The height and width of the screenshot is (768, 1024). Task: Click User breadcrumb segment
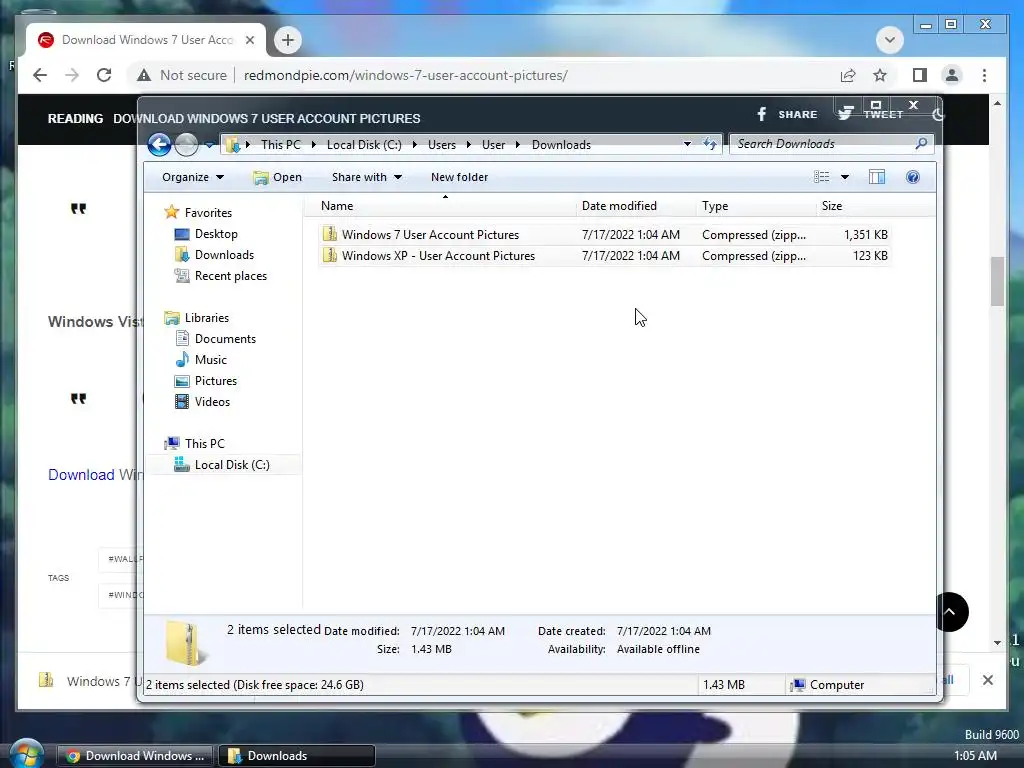[493, 144]
